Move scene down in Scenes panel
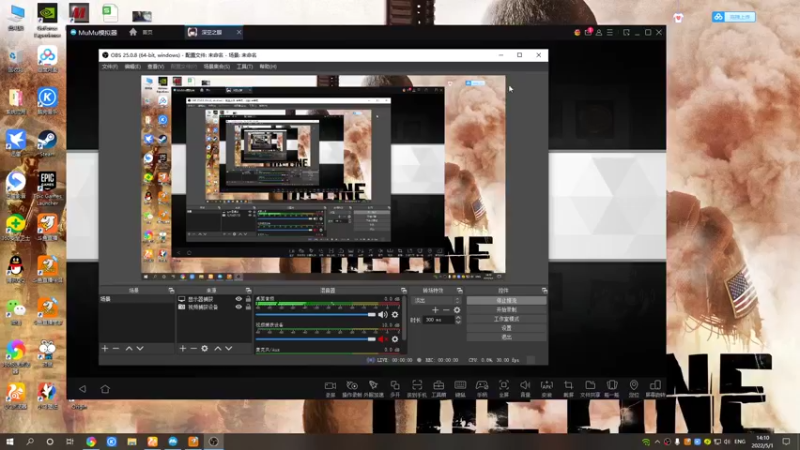The image size is (800, 450). pyautogui.click(x=140, y=348)
